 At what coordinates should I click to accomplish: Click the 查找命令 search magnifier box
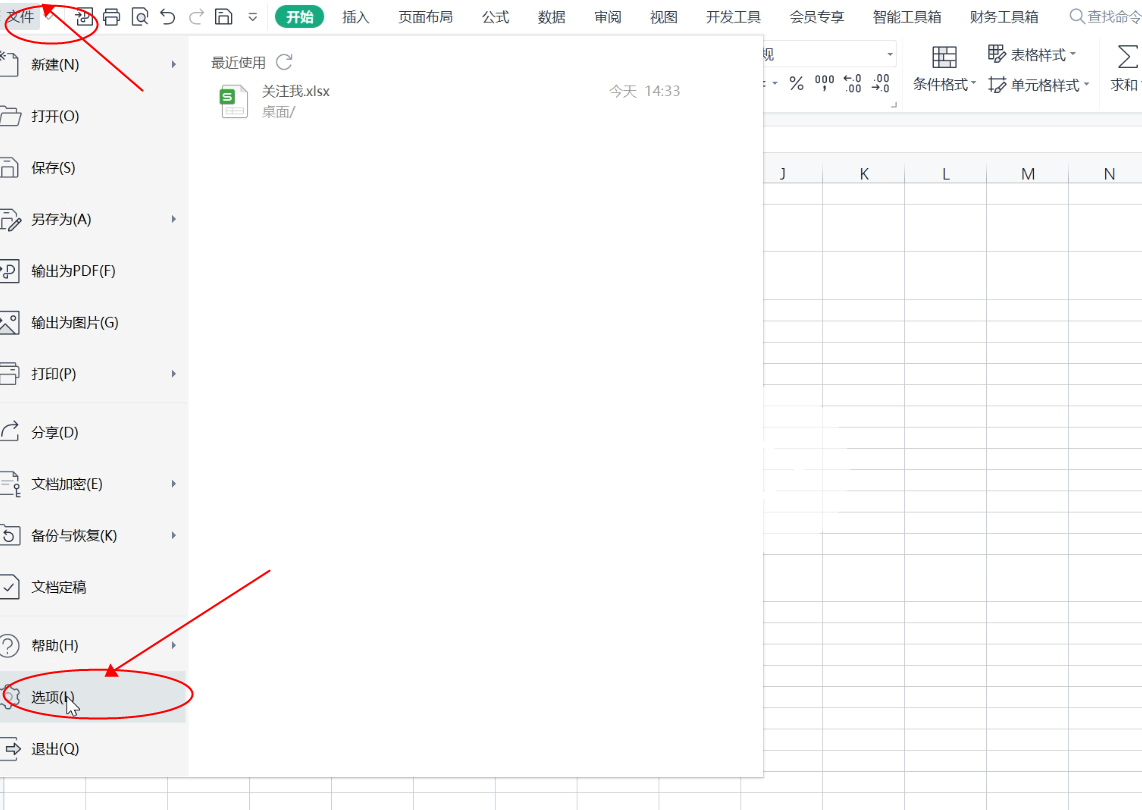(1105, 16)
